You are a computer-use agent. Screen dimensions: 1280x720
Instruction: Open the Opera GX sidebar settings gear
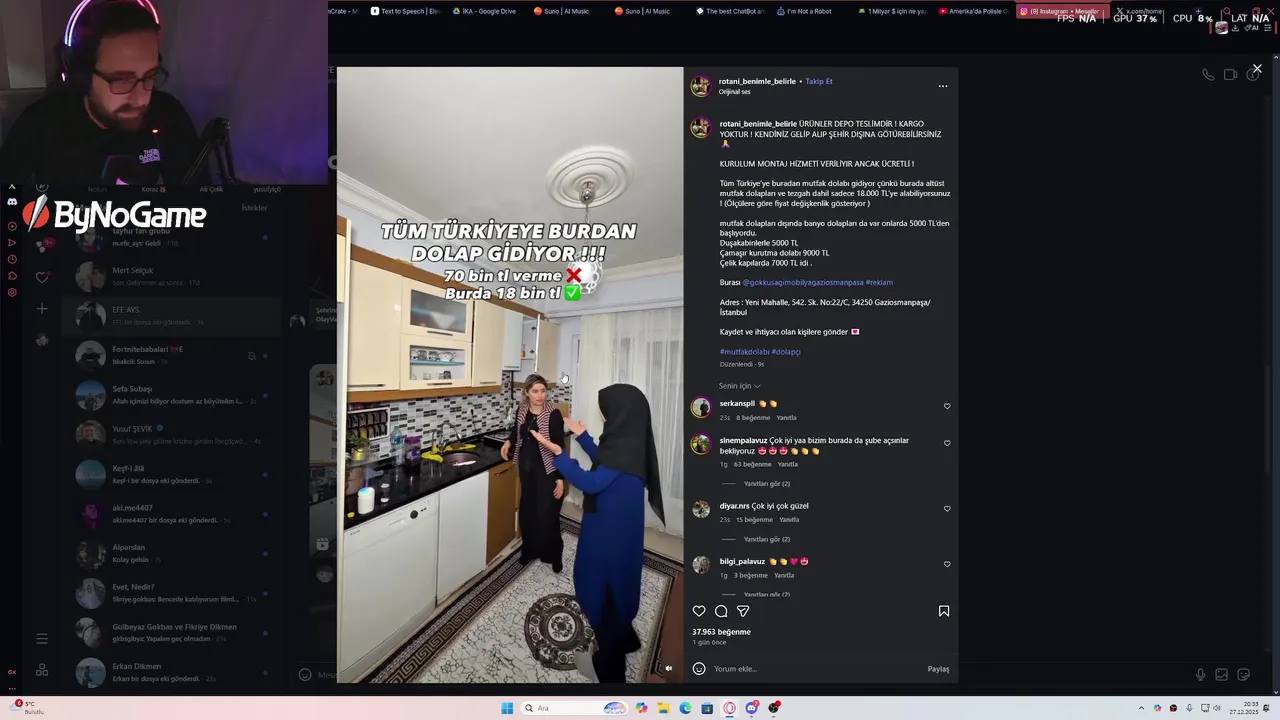point(12,293)
